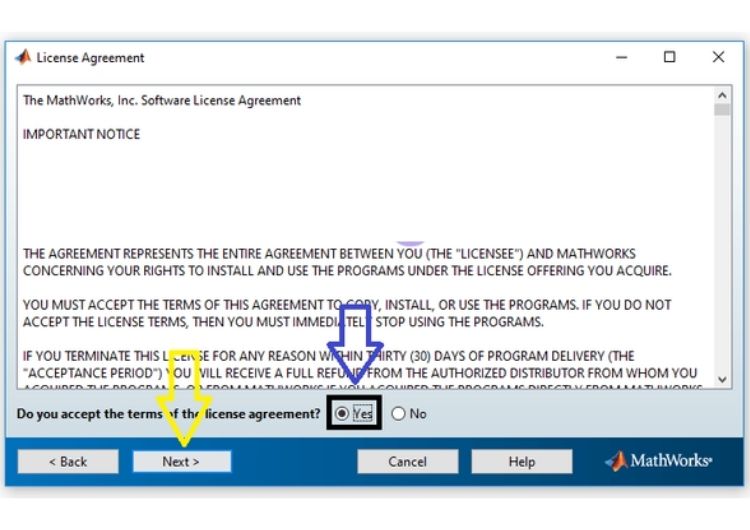The image size is (750, 530).
Task: Click the line starting 'ACCEPT THE LICENSE TERMS'
Action: point(283,322)
